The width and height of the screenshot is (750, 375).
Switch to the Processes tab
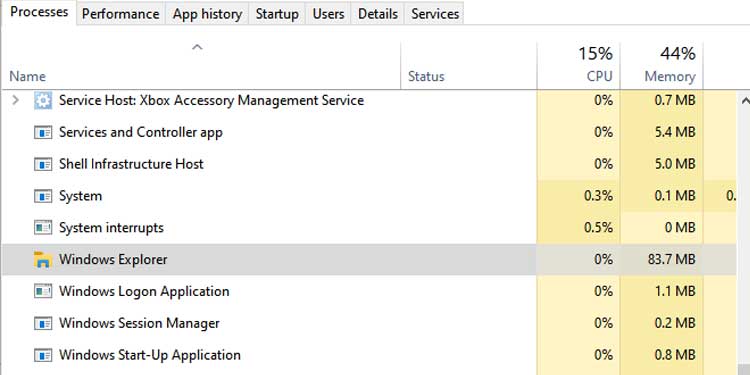[x=39, y=12]
